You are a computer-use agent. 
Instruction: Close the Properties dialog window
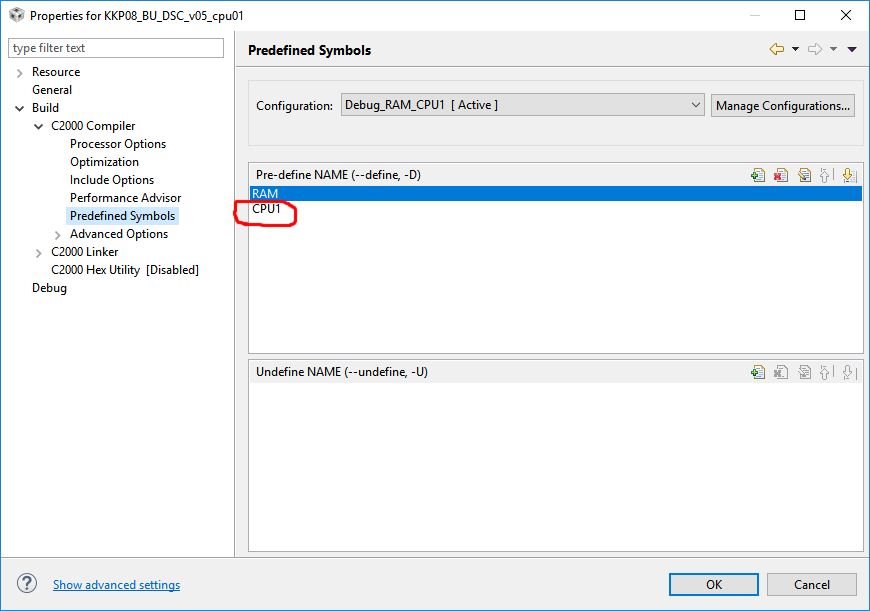[x=846, y=15]
